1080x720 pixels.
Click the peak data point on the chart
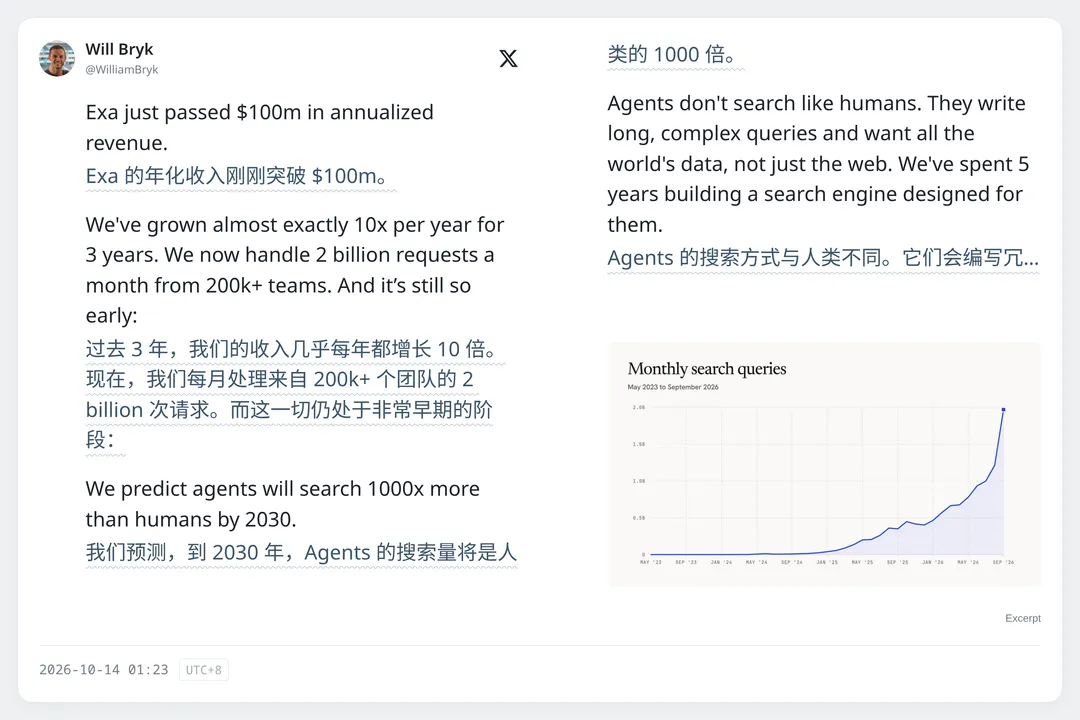tap(1004, 409)
